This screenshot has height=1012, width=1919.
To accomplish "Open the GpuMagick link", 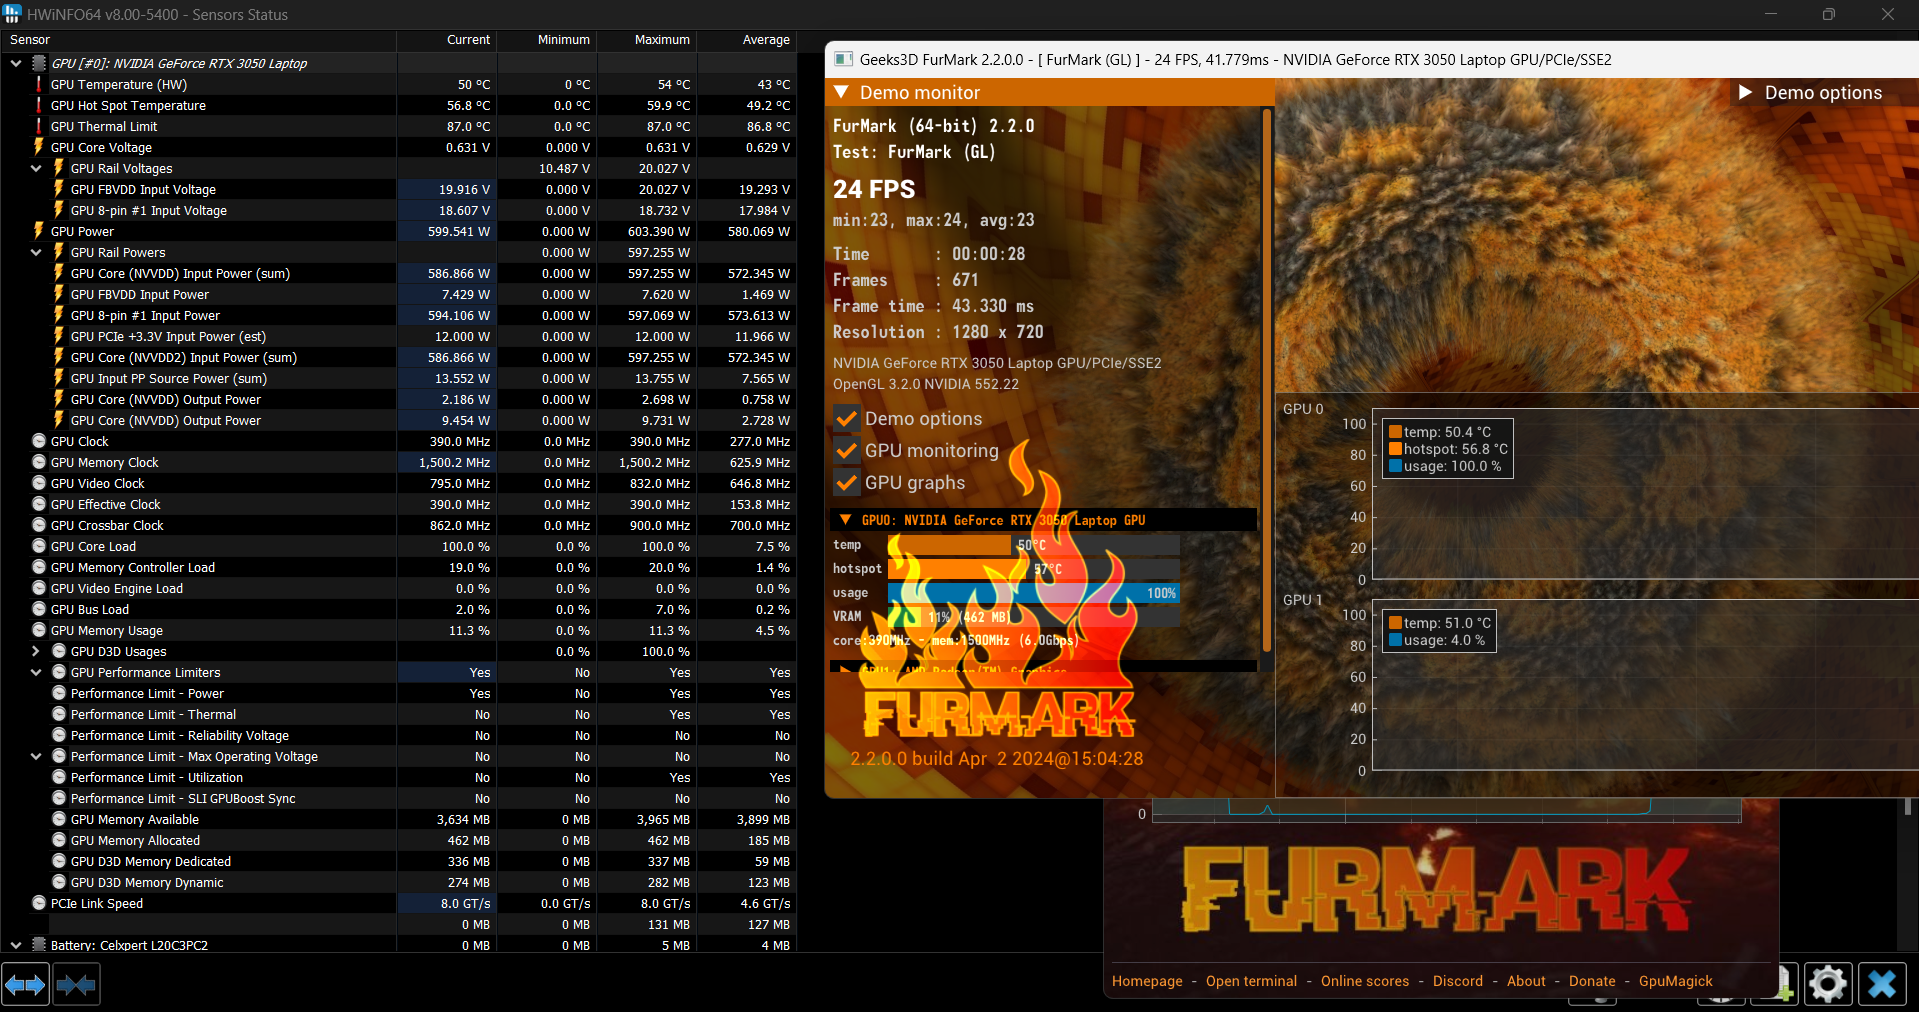I will pos(1676,981).
